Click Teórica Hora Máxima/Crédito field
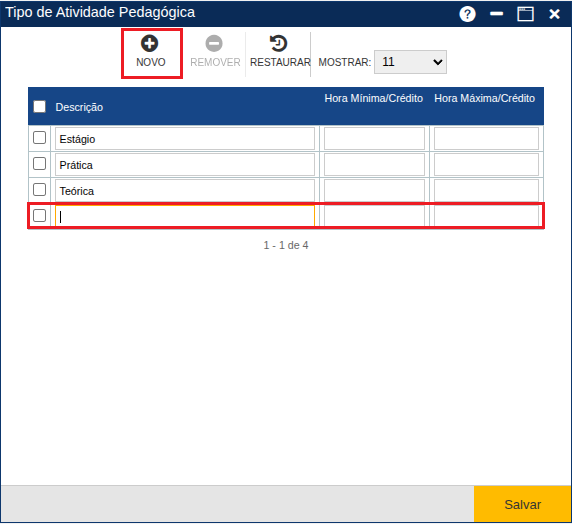Screen dimensions: 572x524 pos(486,190)
